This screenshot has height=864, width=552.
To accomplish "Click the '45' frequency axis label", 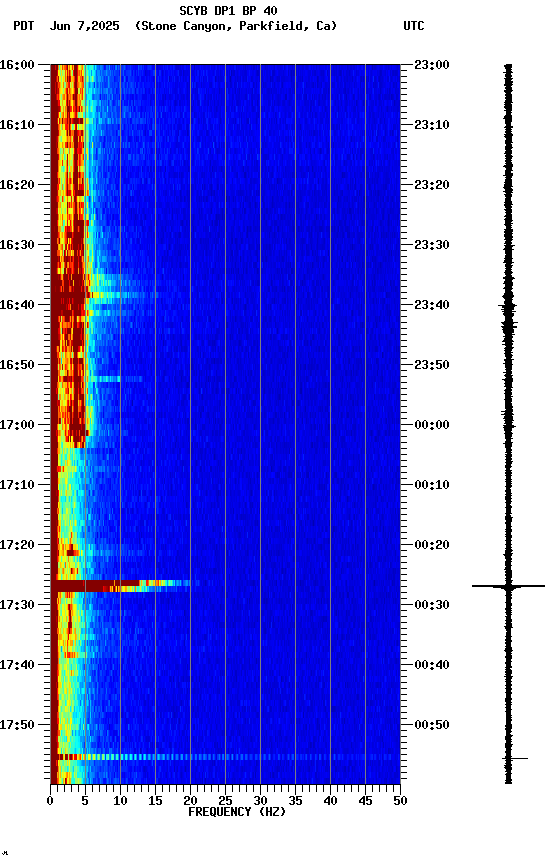I will coord(365,802).
